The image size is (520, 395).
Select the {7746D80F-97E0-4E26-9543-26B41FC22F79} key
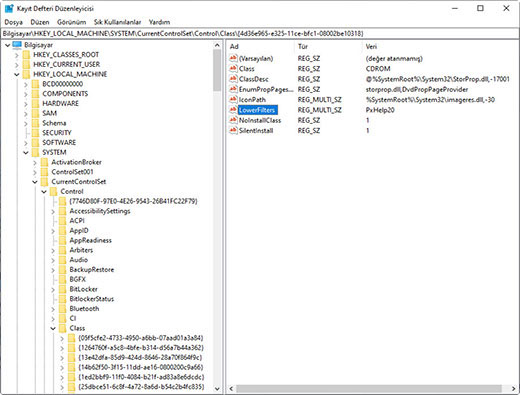pos(133,201)
